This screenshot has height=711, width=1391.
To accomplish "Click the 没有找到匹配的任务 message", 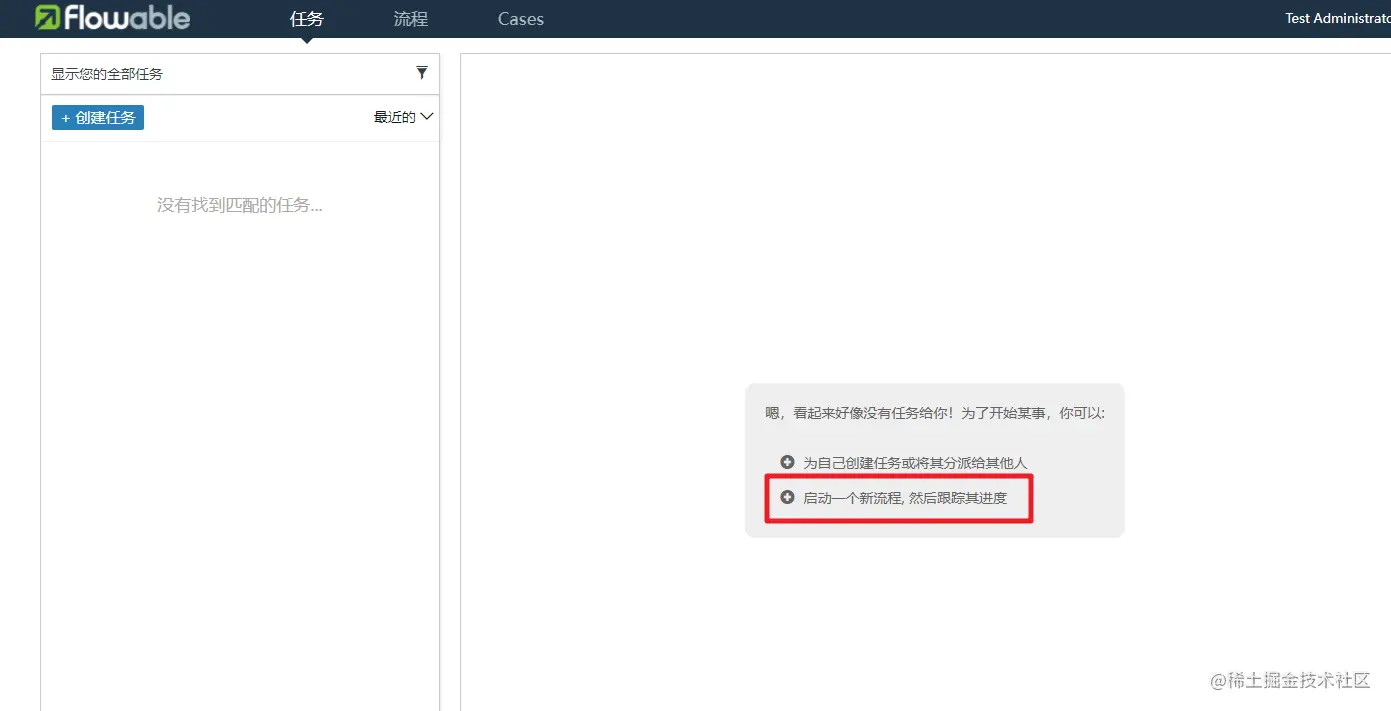I will click(240, 205).
